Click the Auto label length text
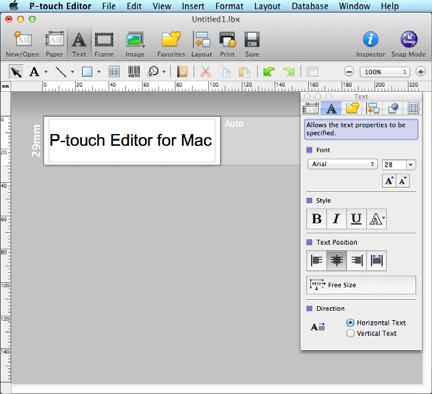Viewport: 432px width, 394px height. 234,124
